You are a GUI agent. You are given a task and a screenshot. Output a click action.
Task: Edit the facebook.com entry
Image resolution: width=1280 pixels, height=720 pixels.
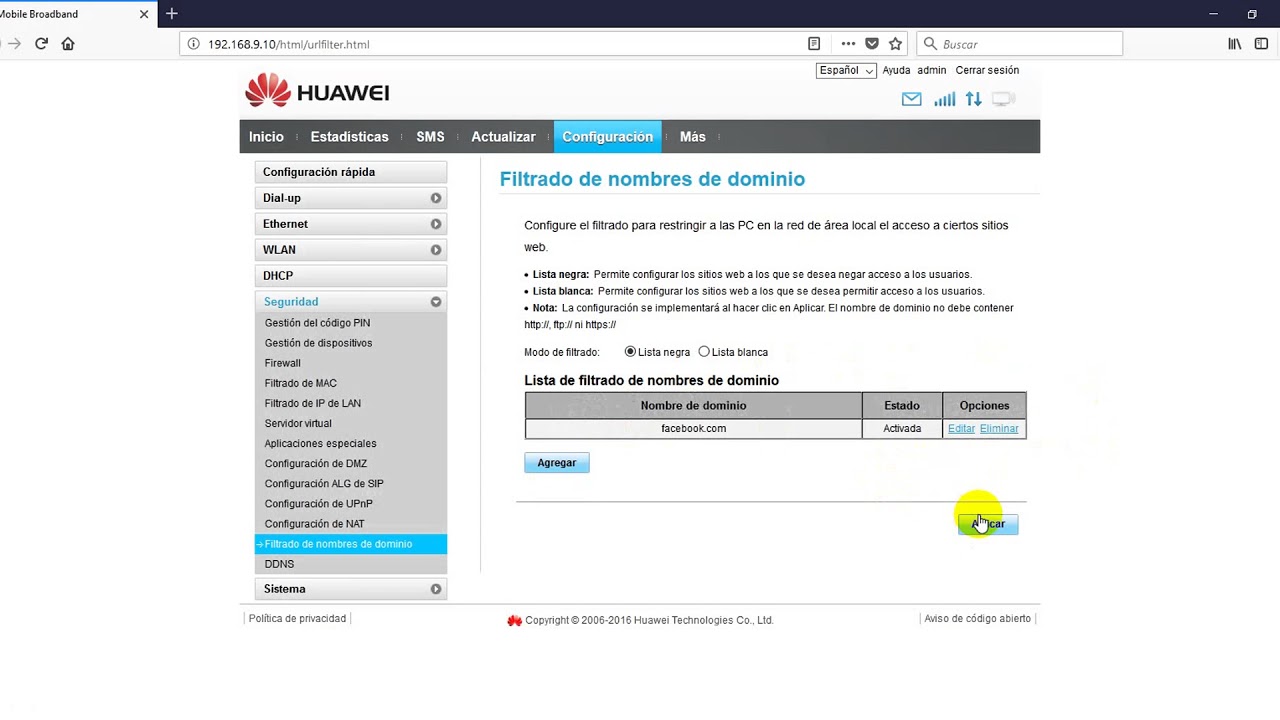(961, 429)
